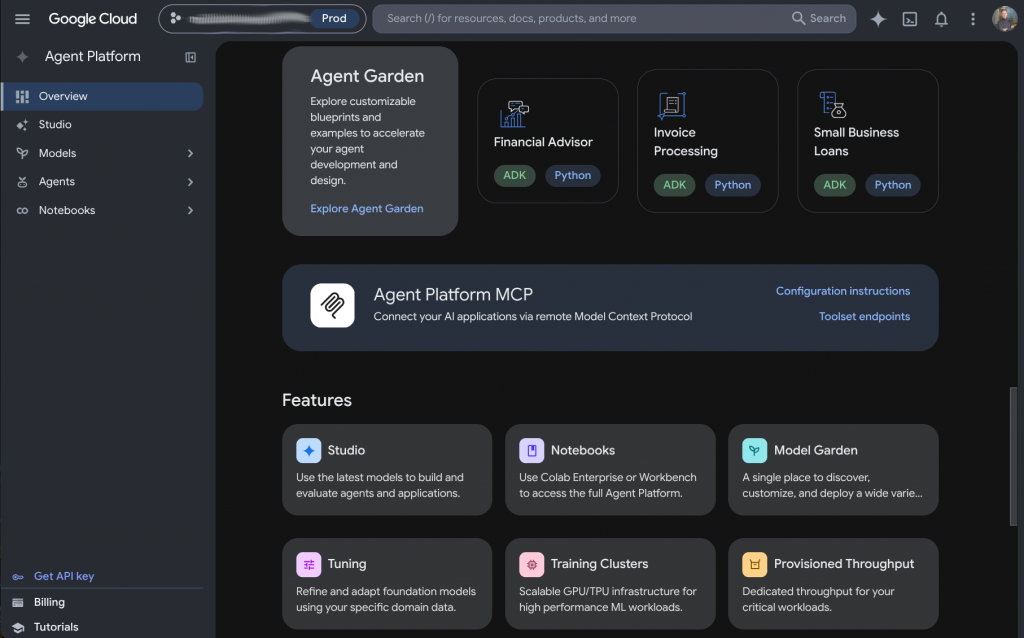
Task: Open the notifications bell
Action: [x=941, y=19]
